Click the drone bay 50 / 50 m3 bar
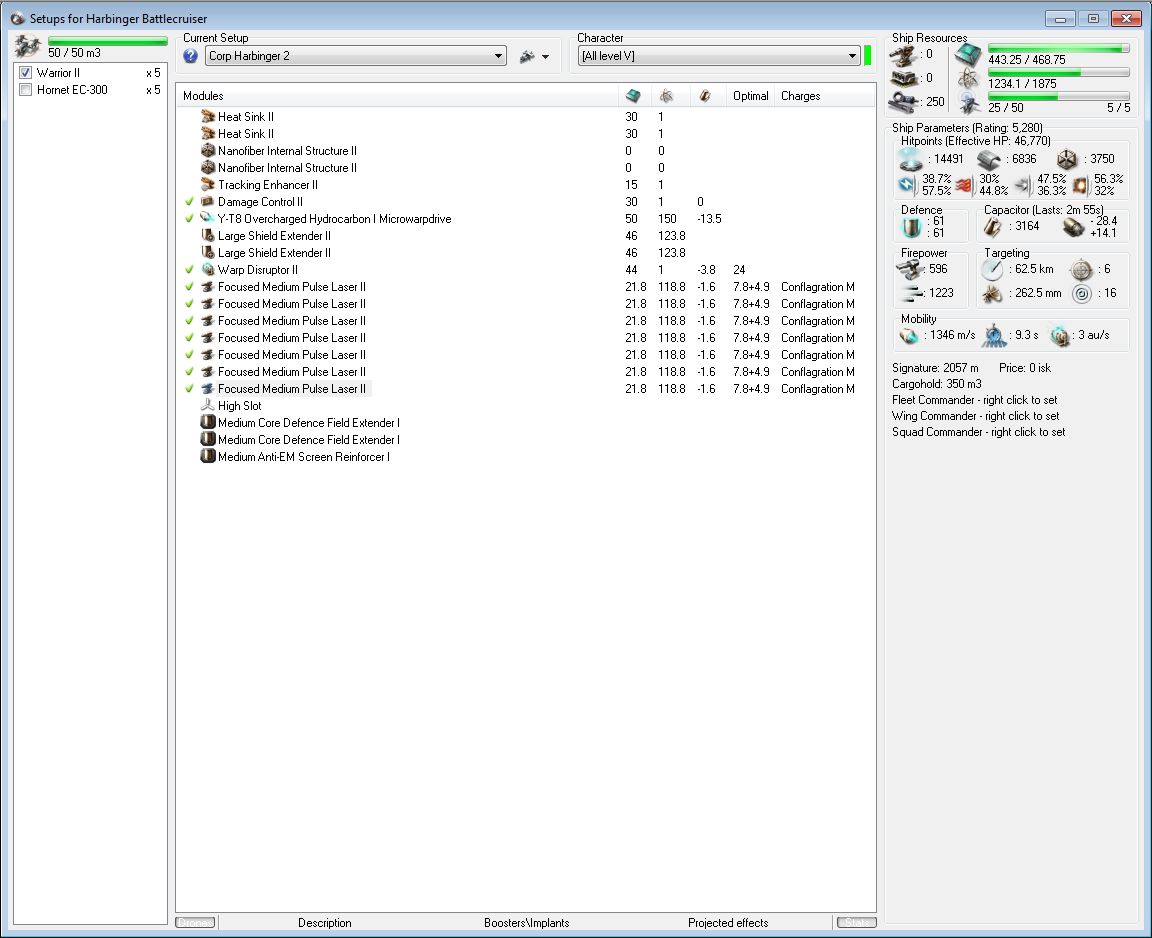 point(107,41)
